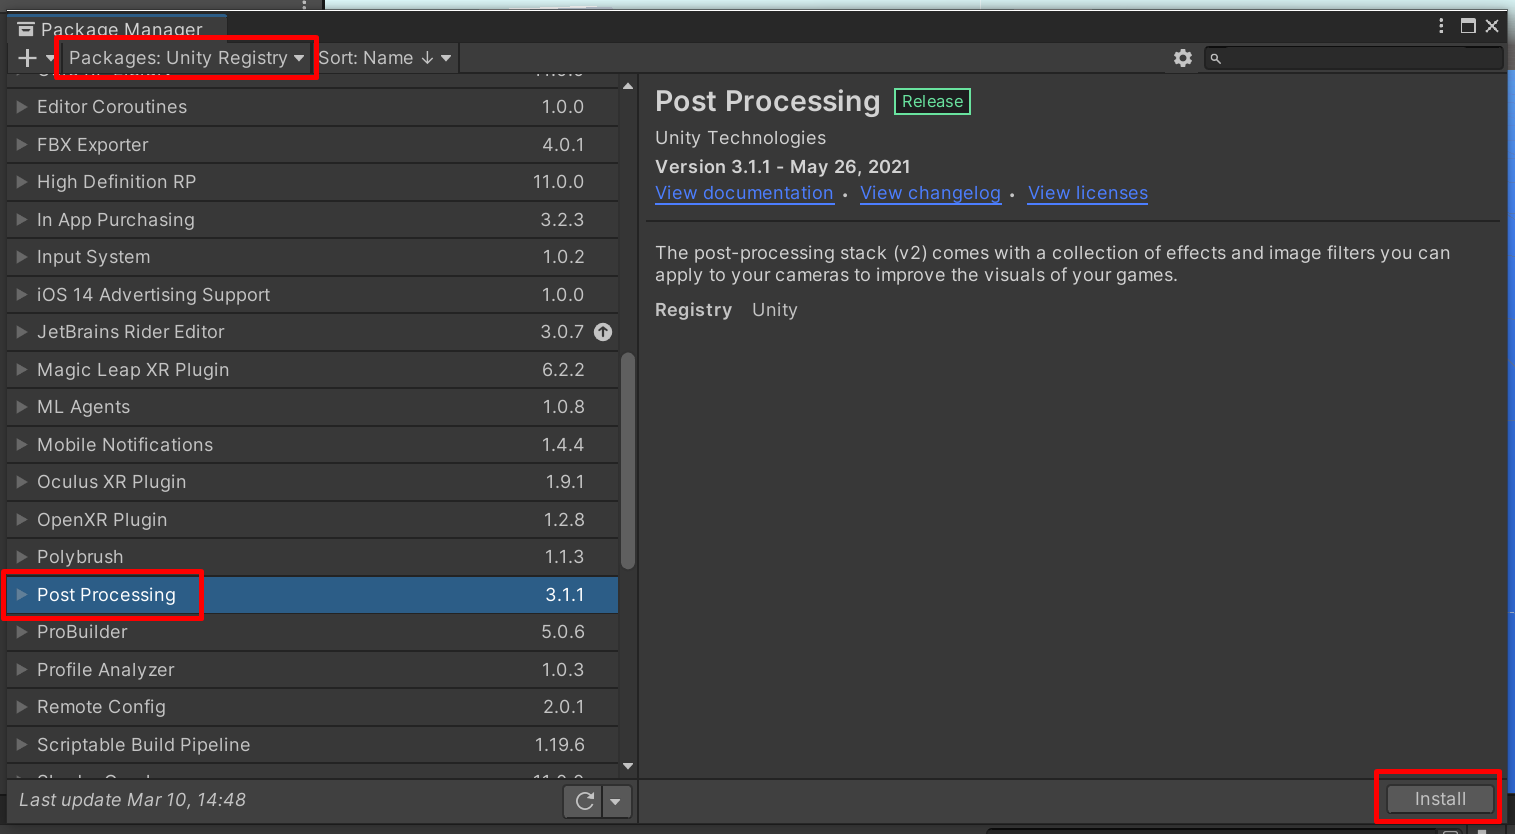
Task: Select Mobile Notifications package
Action: 312,444
